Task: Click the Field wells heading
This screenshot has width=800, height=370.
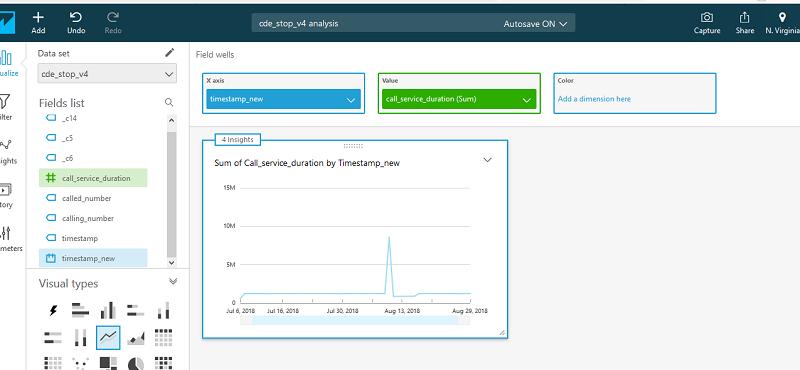Action: click(x=215, y=55)
